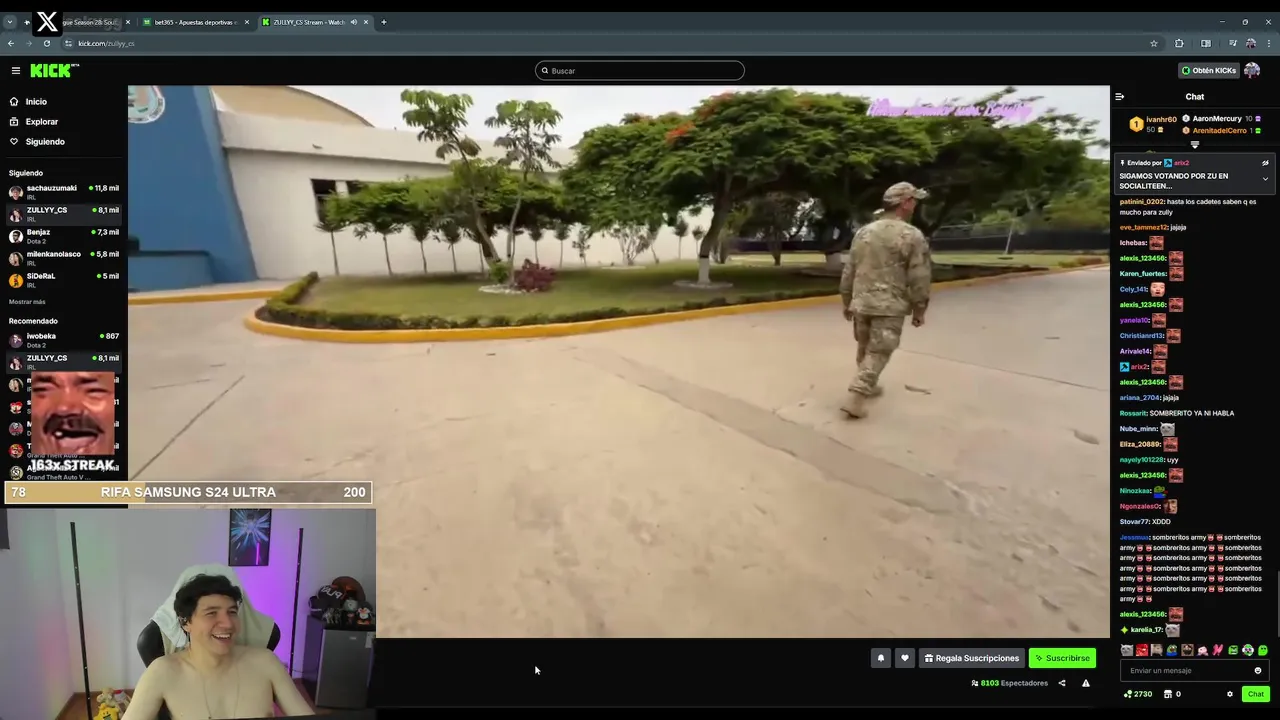Open emoji picker in chat input
The width and height of the screenshot is (1280, 720).
pos(1258,670)
